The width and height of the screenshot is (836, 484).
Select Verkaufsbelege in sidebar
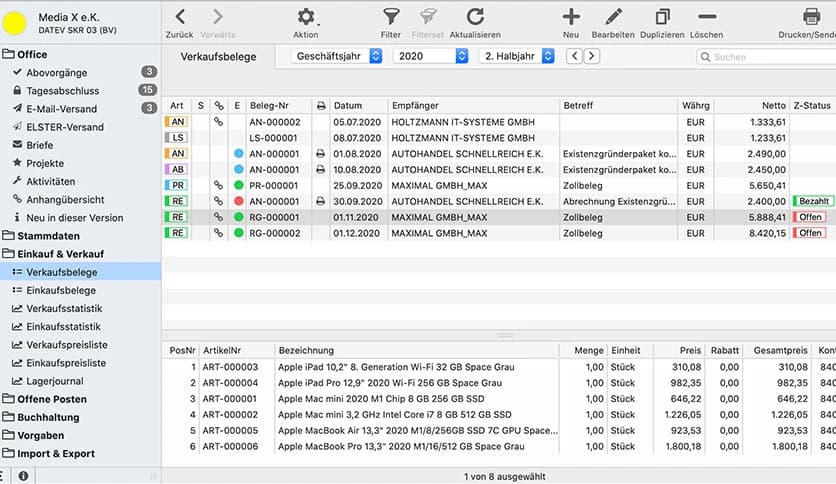(x=80, y=272)
